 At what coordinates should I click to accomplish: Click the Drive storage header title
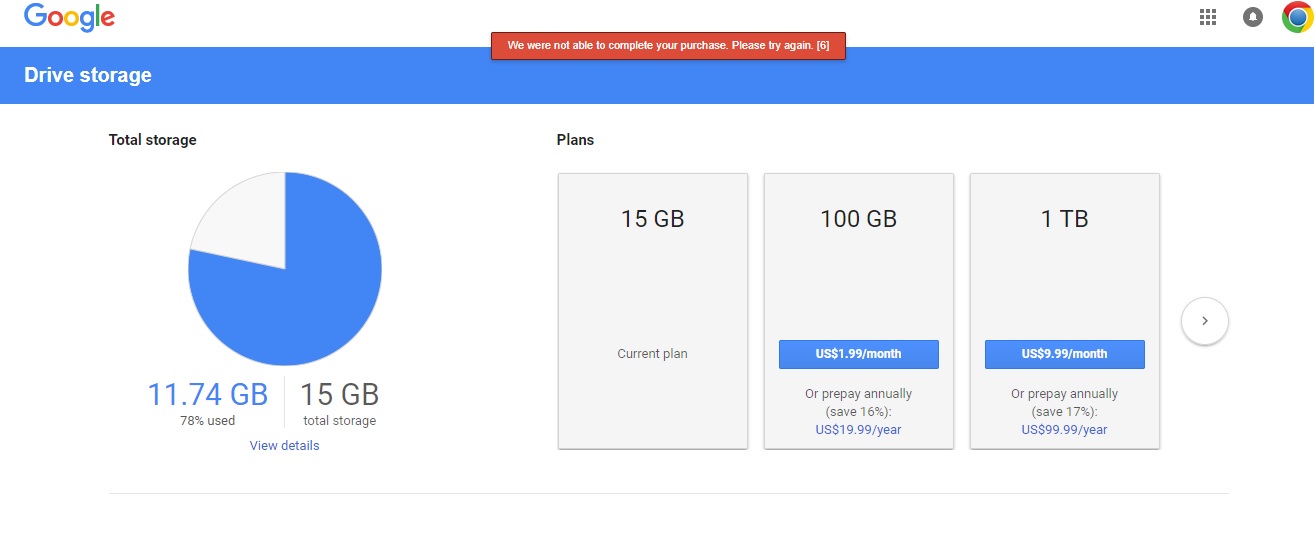coord(88,75)
